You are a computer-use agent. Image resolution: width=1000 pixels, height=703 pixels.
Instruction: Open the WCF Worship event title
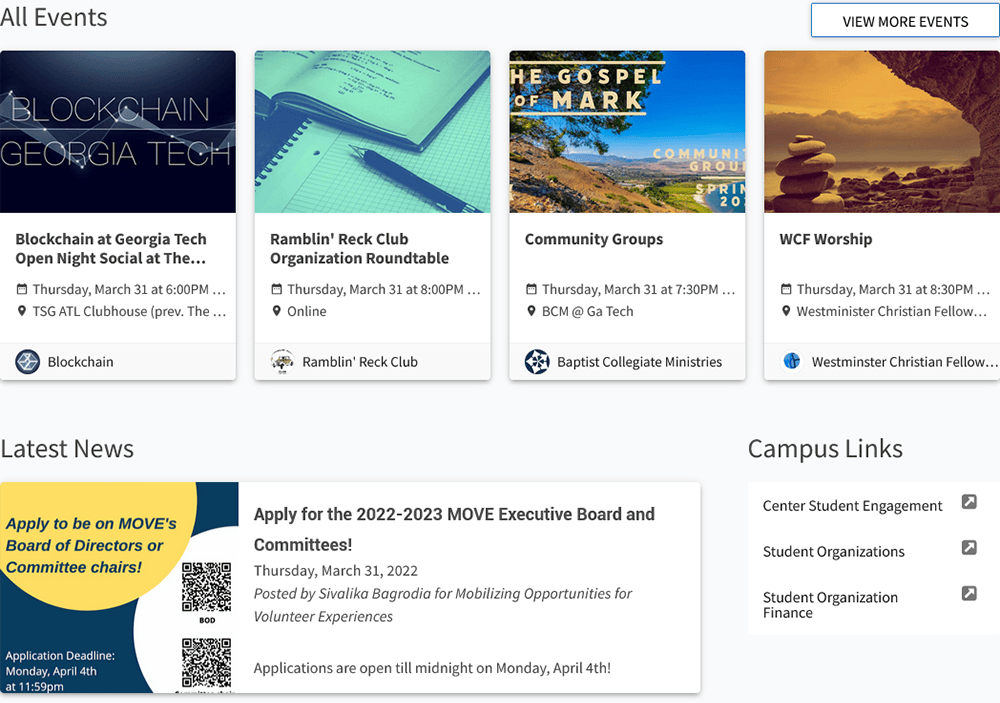point(825,239)
